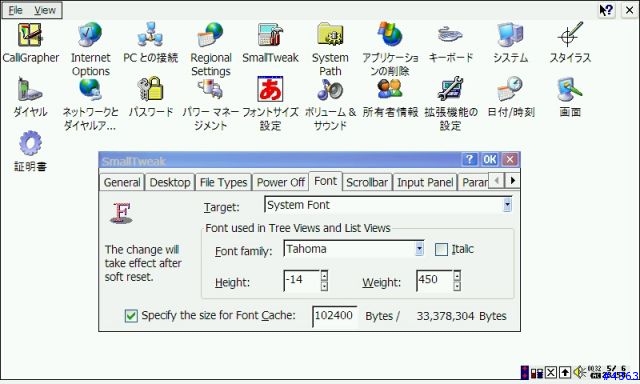Open フォントサイズ設定 font size applet
The width and height of the screenshot is (640, 384).
coord(270,104)
